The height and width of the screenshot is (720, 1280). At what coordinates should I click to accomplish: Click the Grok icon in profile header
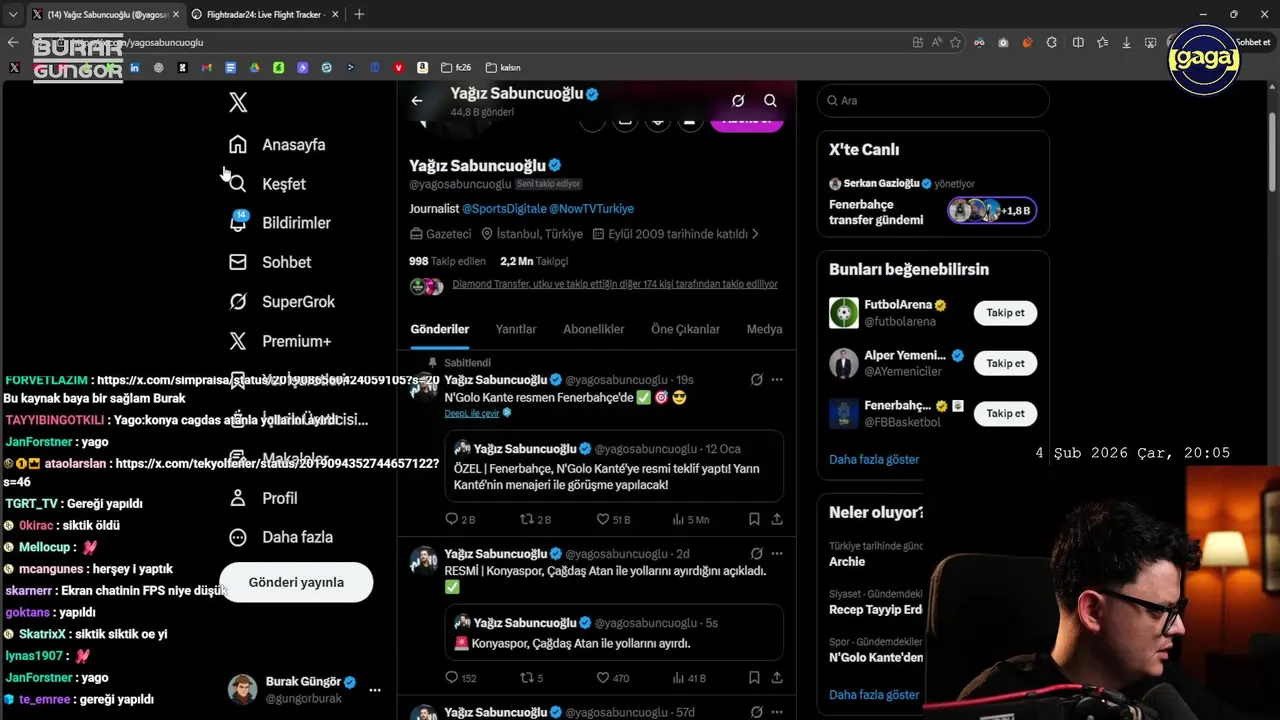tap(738, 100)
